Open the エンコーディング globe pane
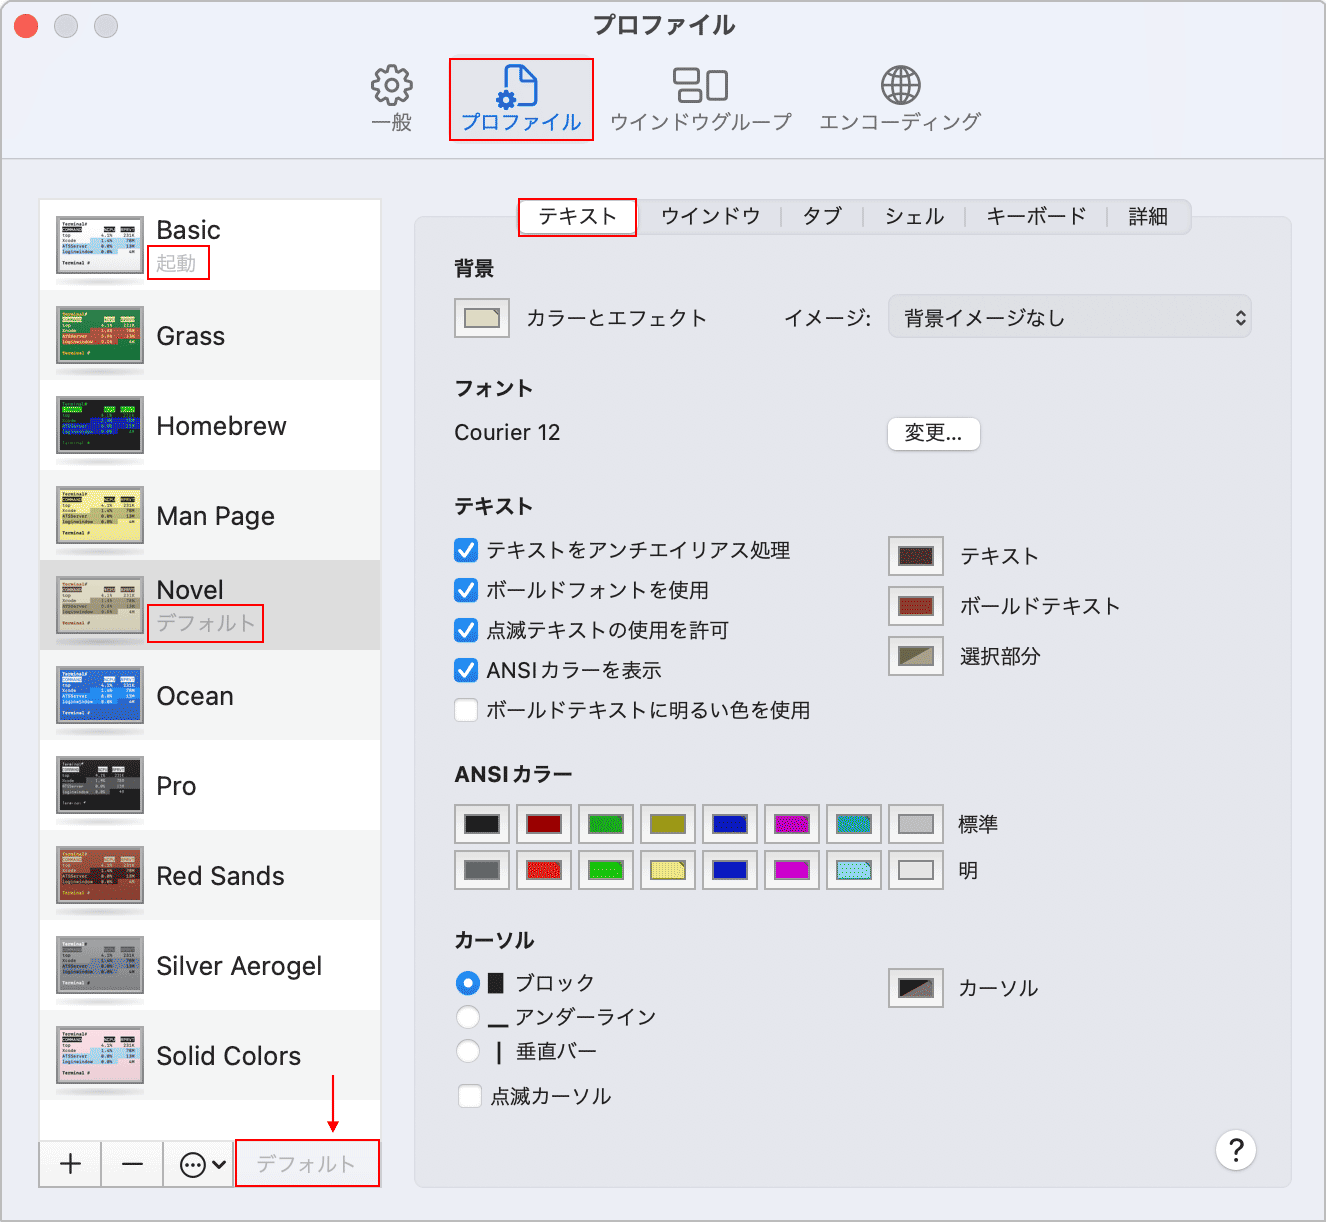This screenshot has width=1326, height=1222. [x=900, y=98]
